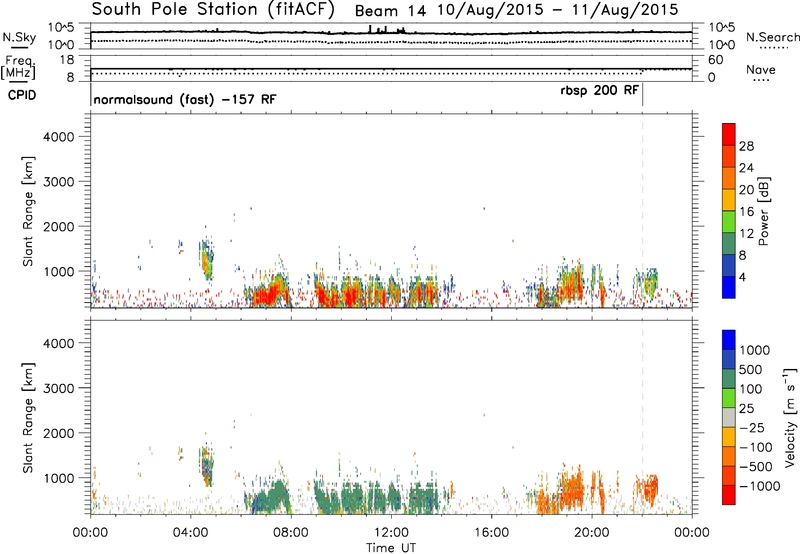800x554 pixels.
Task: Click the '3000' range tick on the velocity panel
Action: click(59, 388)
